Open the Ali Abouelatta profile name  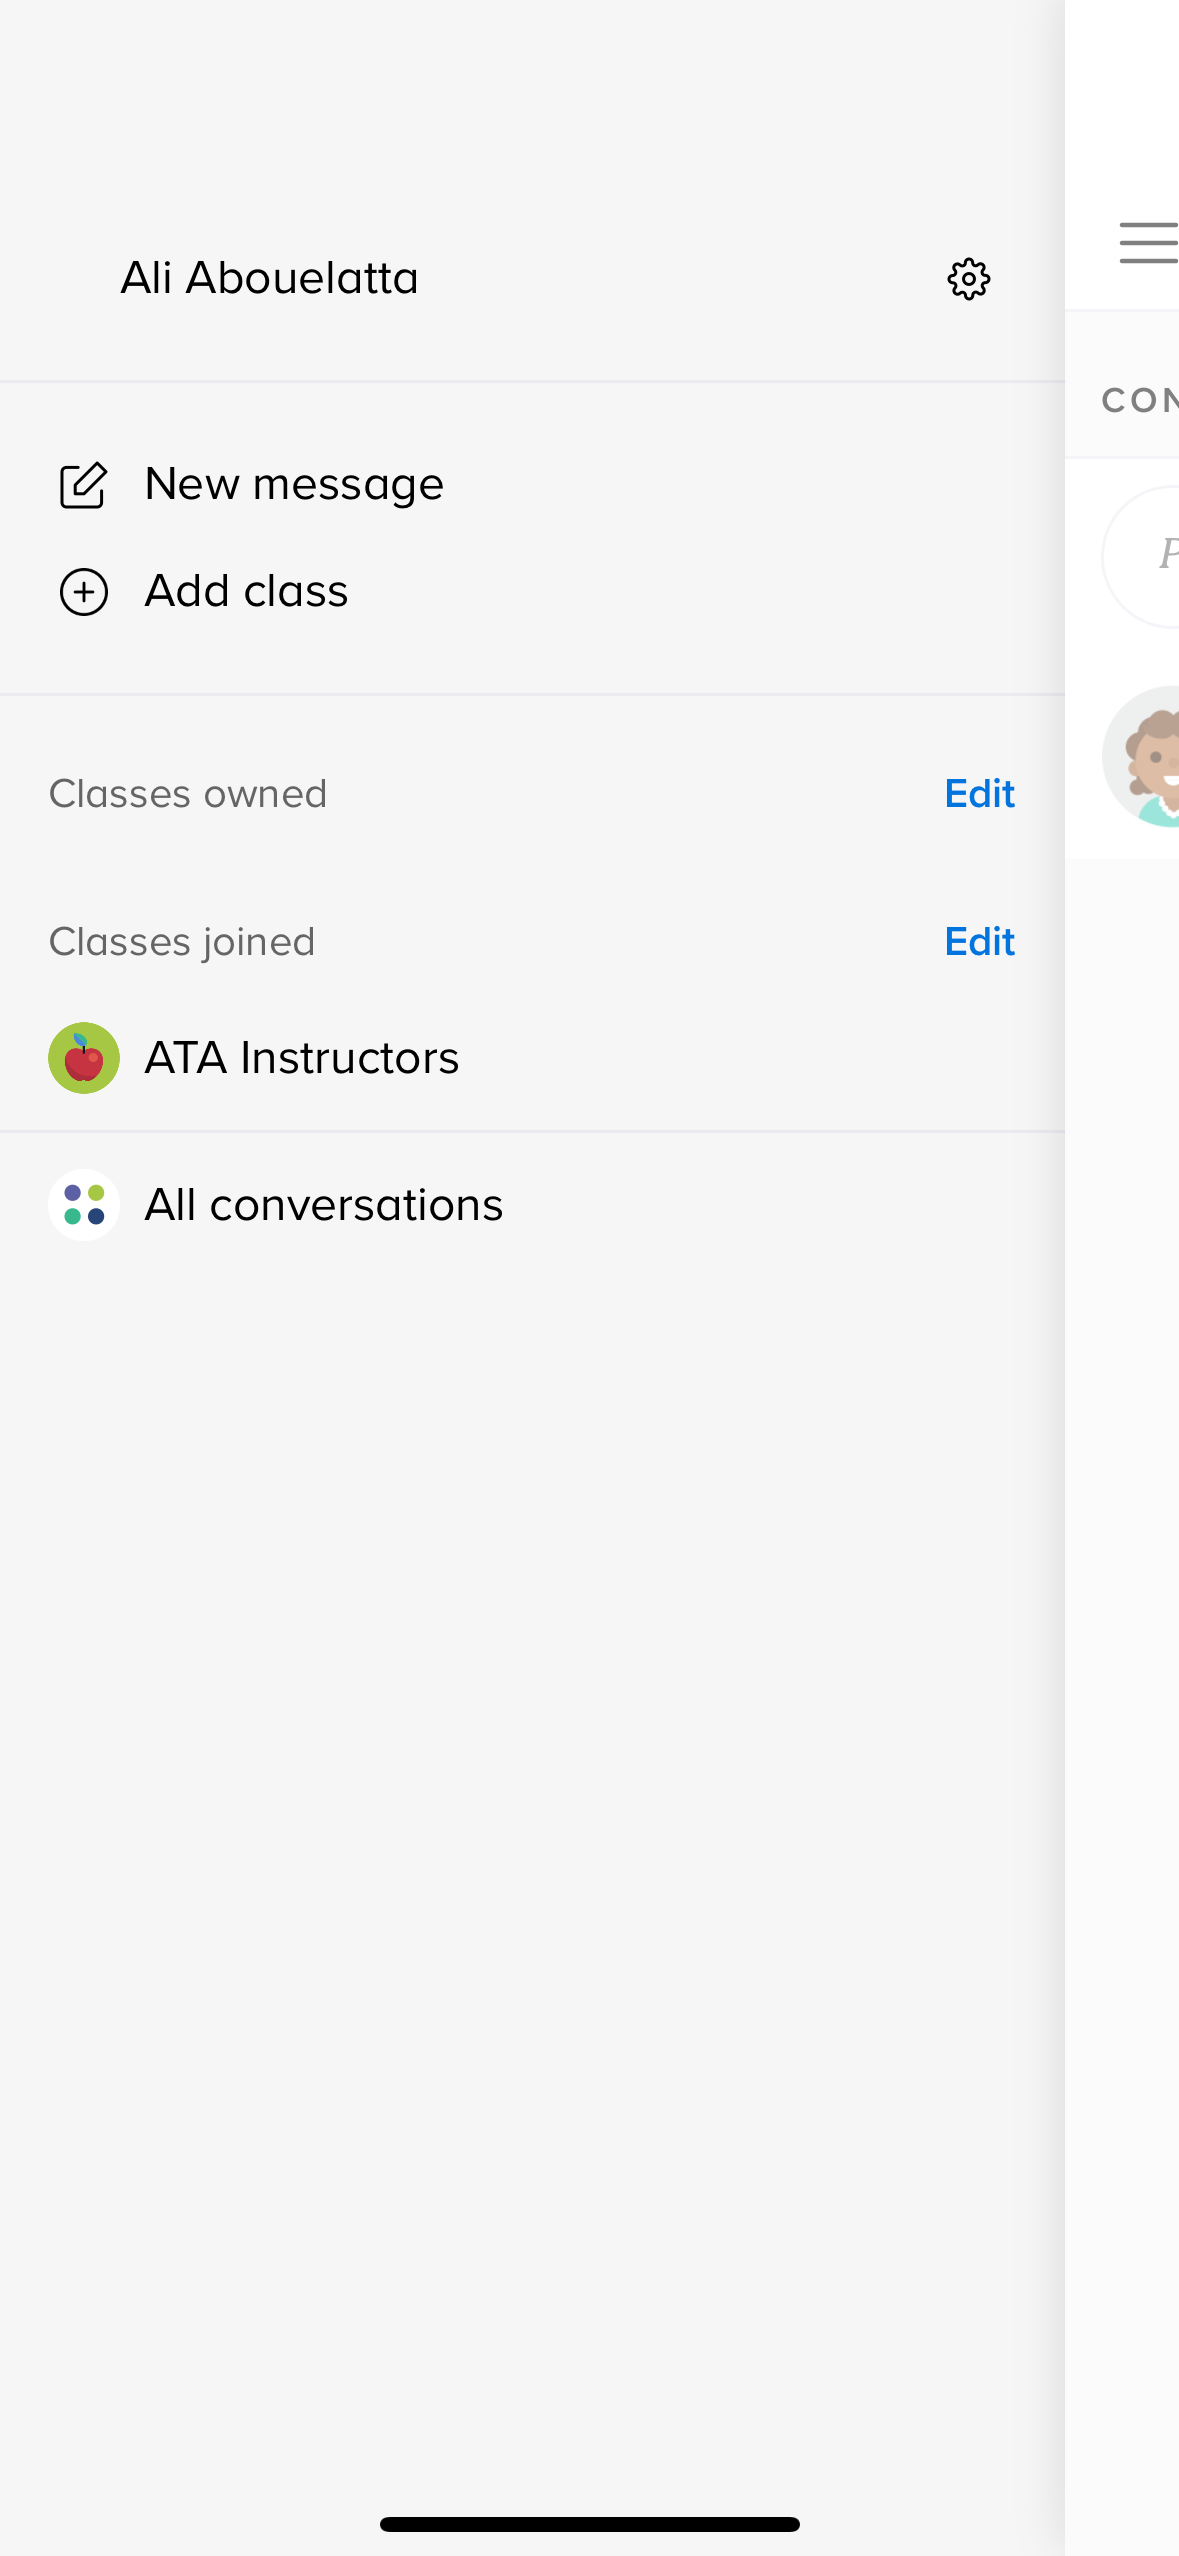point(269,277)
